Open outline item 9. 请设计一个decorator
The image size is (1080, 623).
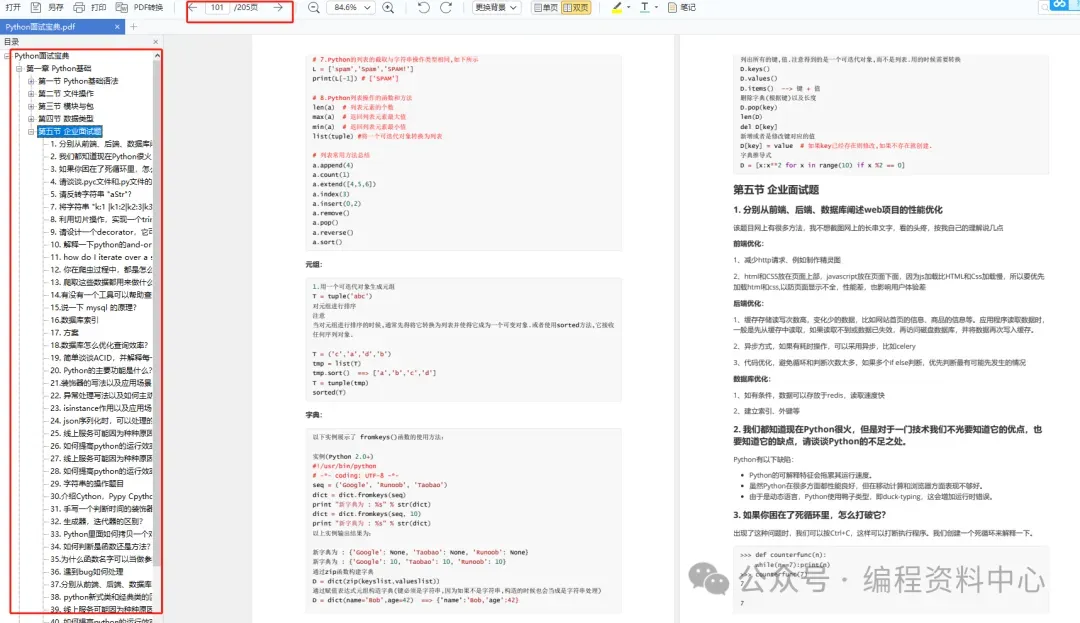(x=101, y=232)
